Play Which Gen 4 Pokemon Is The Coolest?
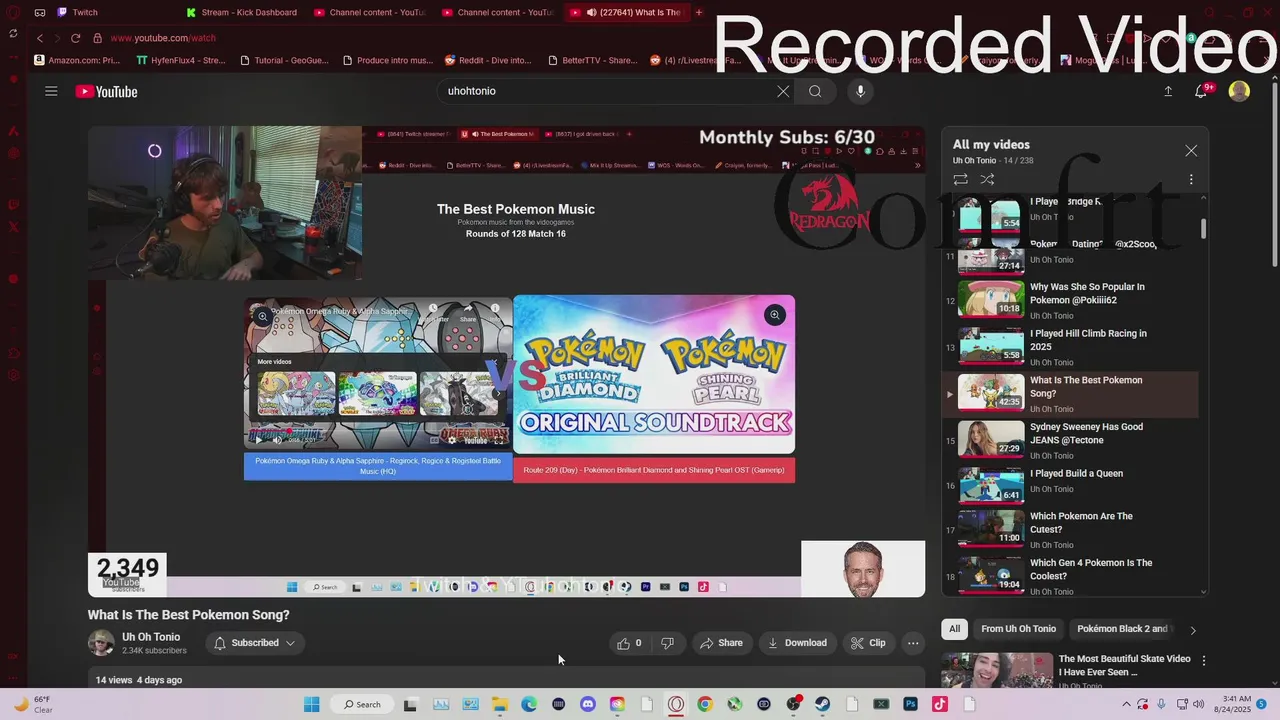This screenshot has width=1280, height=720. click(x=1070, y=576)
